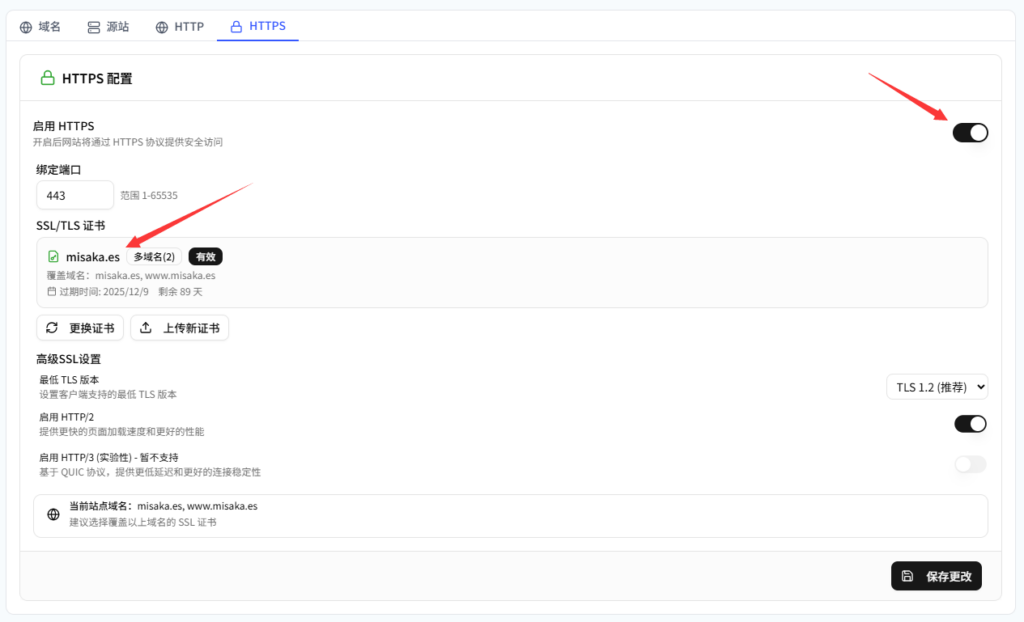This screenshot has height=622, width=1024.
Task: Click the green lock icon beside HTTPS 配置
Action: pos(47,78)
